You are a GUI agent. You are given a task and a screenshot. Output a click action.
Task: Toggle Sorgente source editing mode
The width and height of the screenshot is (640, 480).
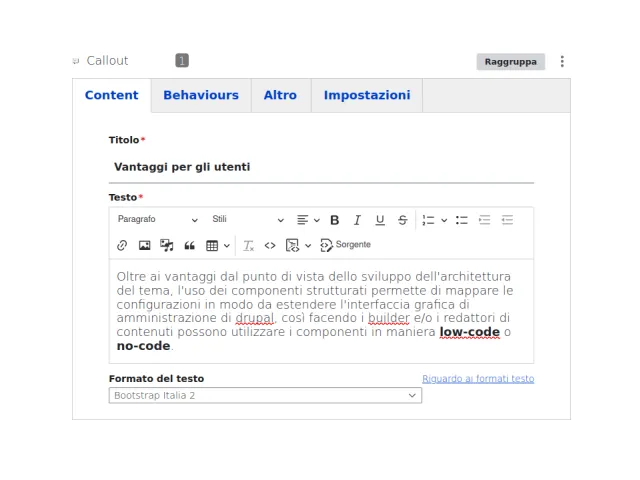click(x=345, y=245)
